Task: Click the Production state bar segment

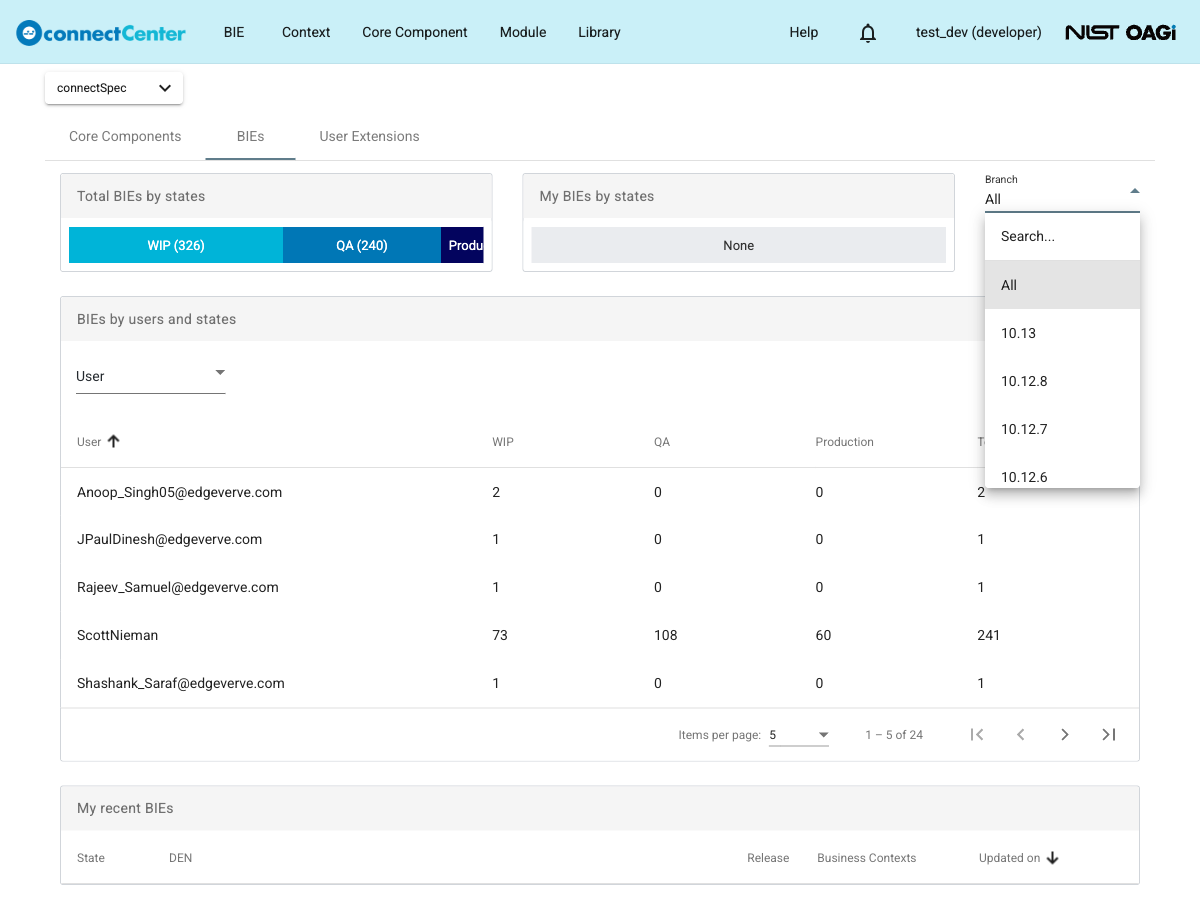Action: [463, 245]
